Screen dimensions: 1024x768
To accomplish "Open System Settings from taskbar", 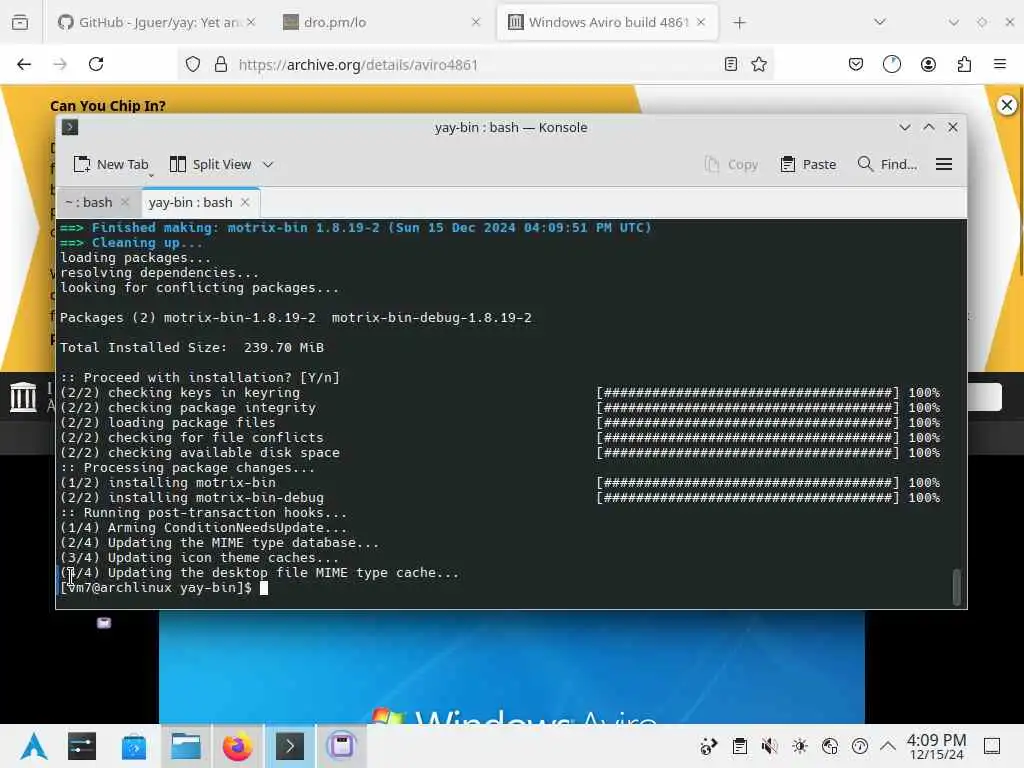I will pyautogui.click(x=82, y=746).
